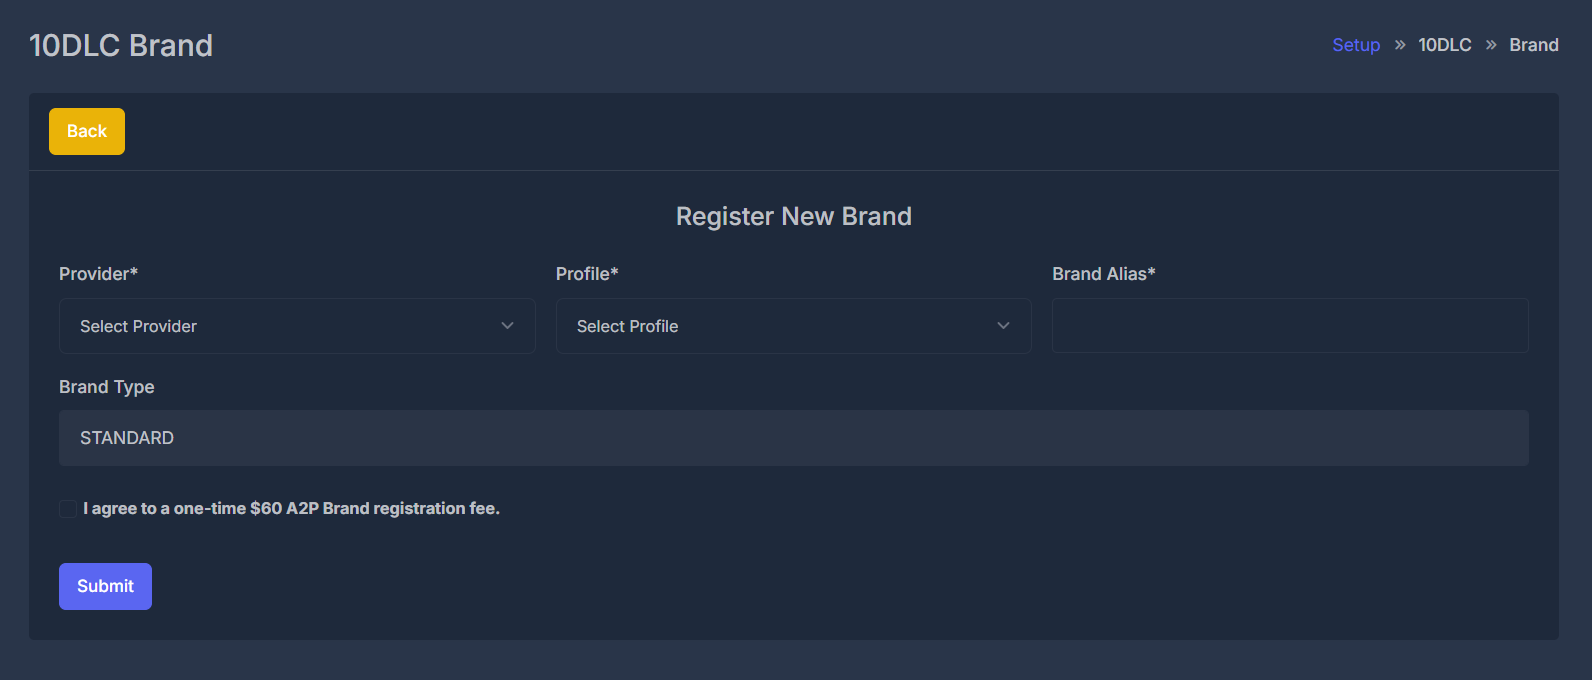Screen dimensions: 1592x680
Task: Click the Register New Brand heading
Action: tap(793, 215)
